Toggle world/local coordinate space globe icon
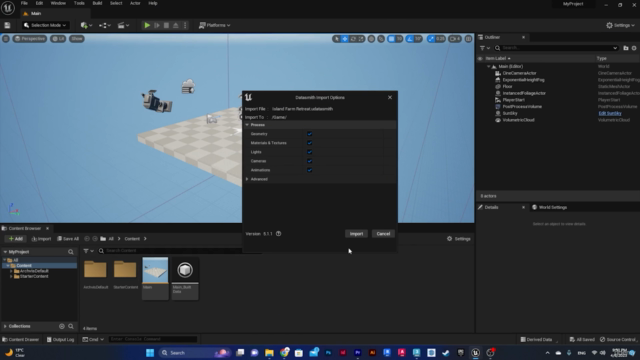Screen dimensions: 640x360 371,39
